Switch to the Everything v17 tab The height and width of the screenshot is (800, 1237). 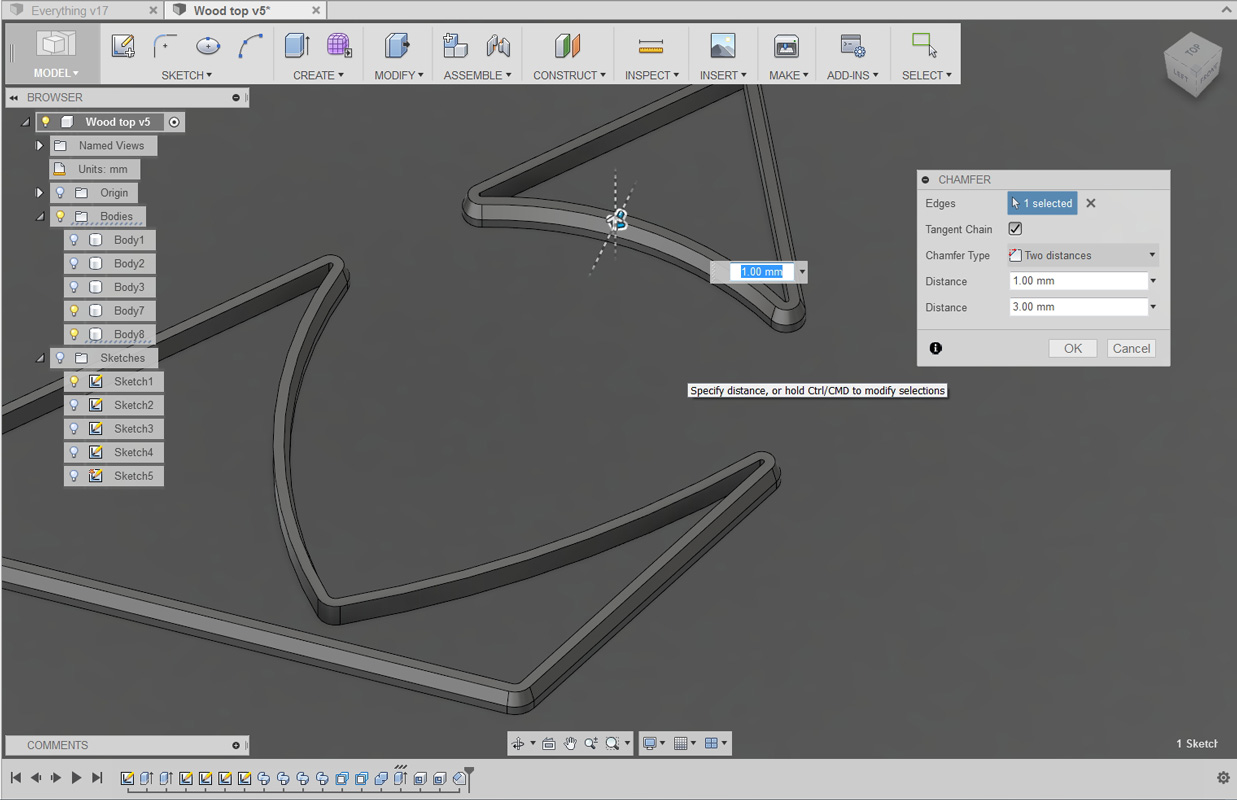(82, 10)
